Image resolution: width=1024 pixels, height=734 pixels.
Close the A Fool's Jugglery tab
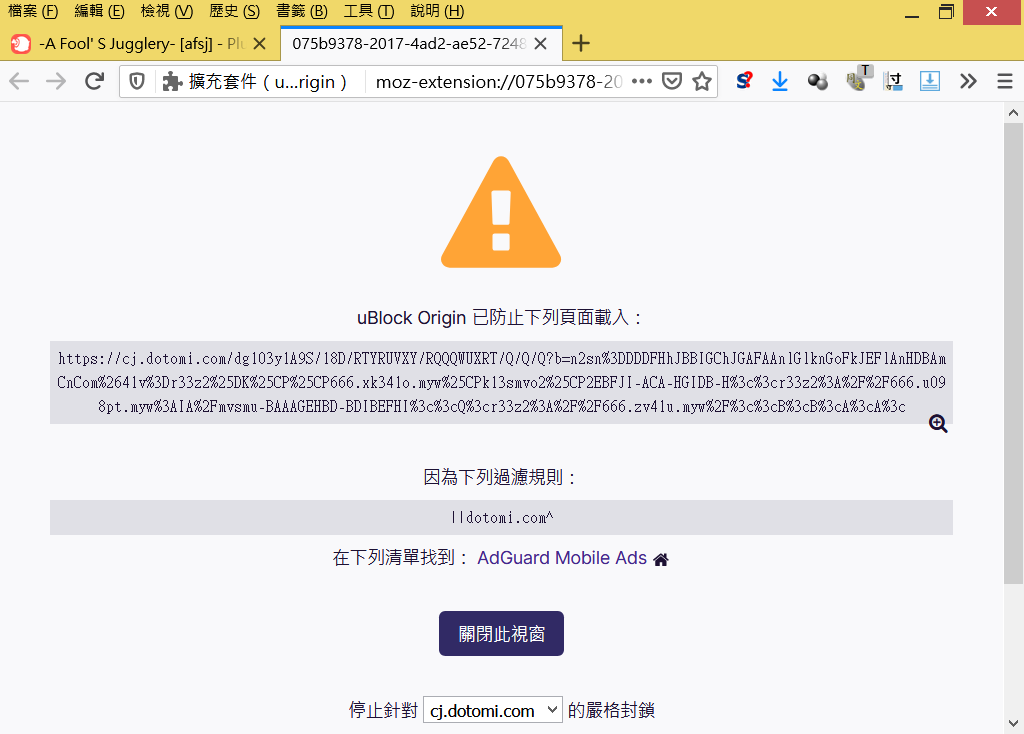point(259,44)
